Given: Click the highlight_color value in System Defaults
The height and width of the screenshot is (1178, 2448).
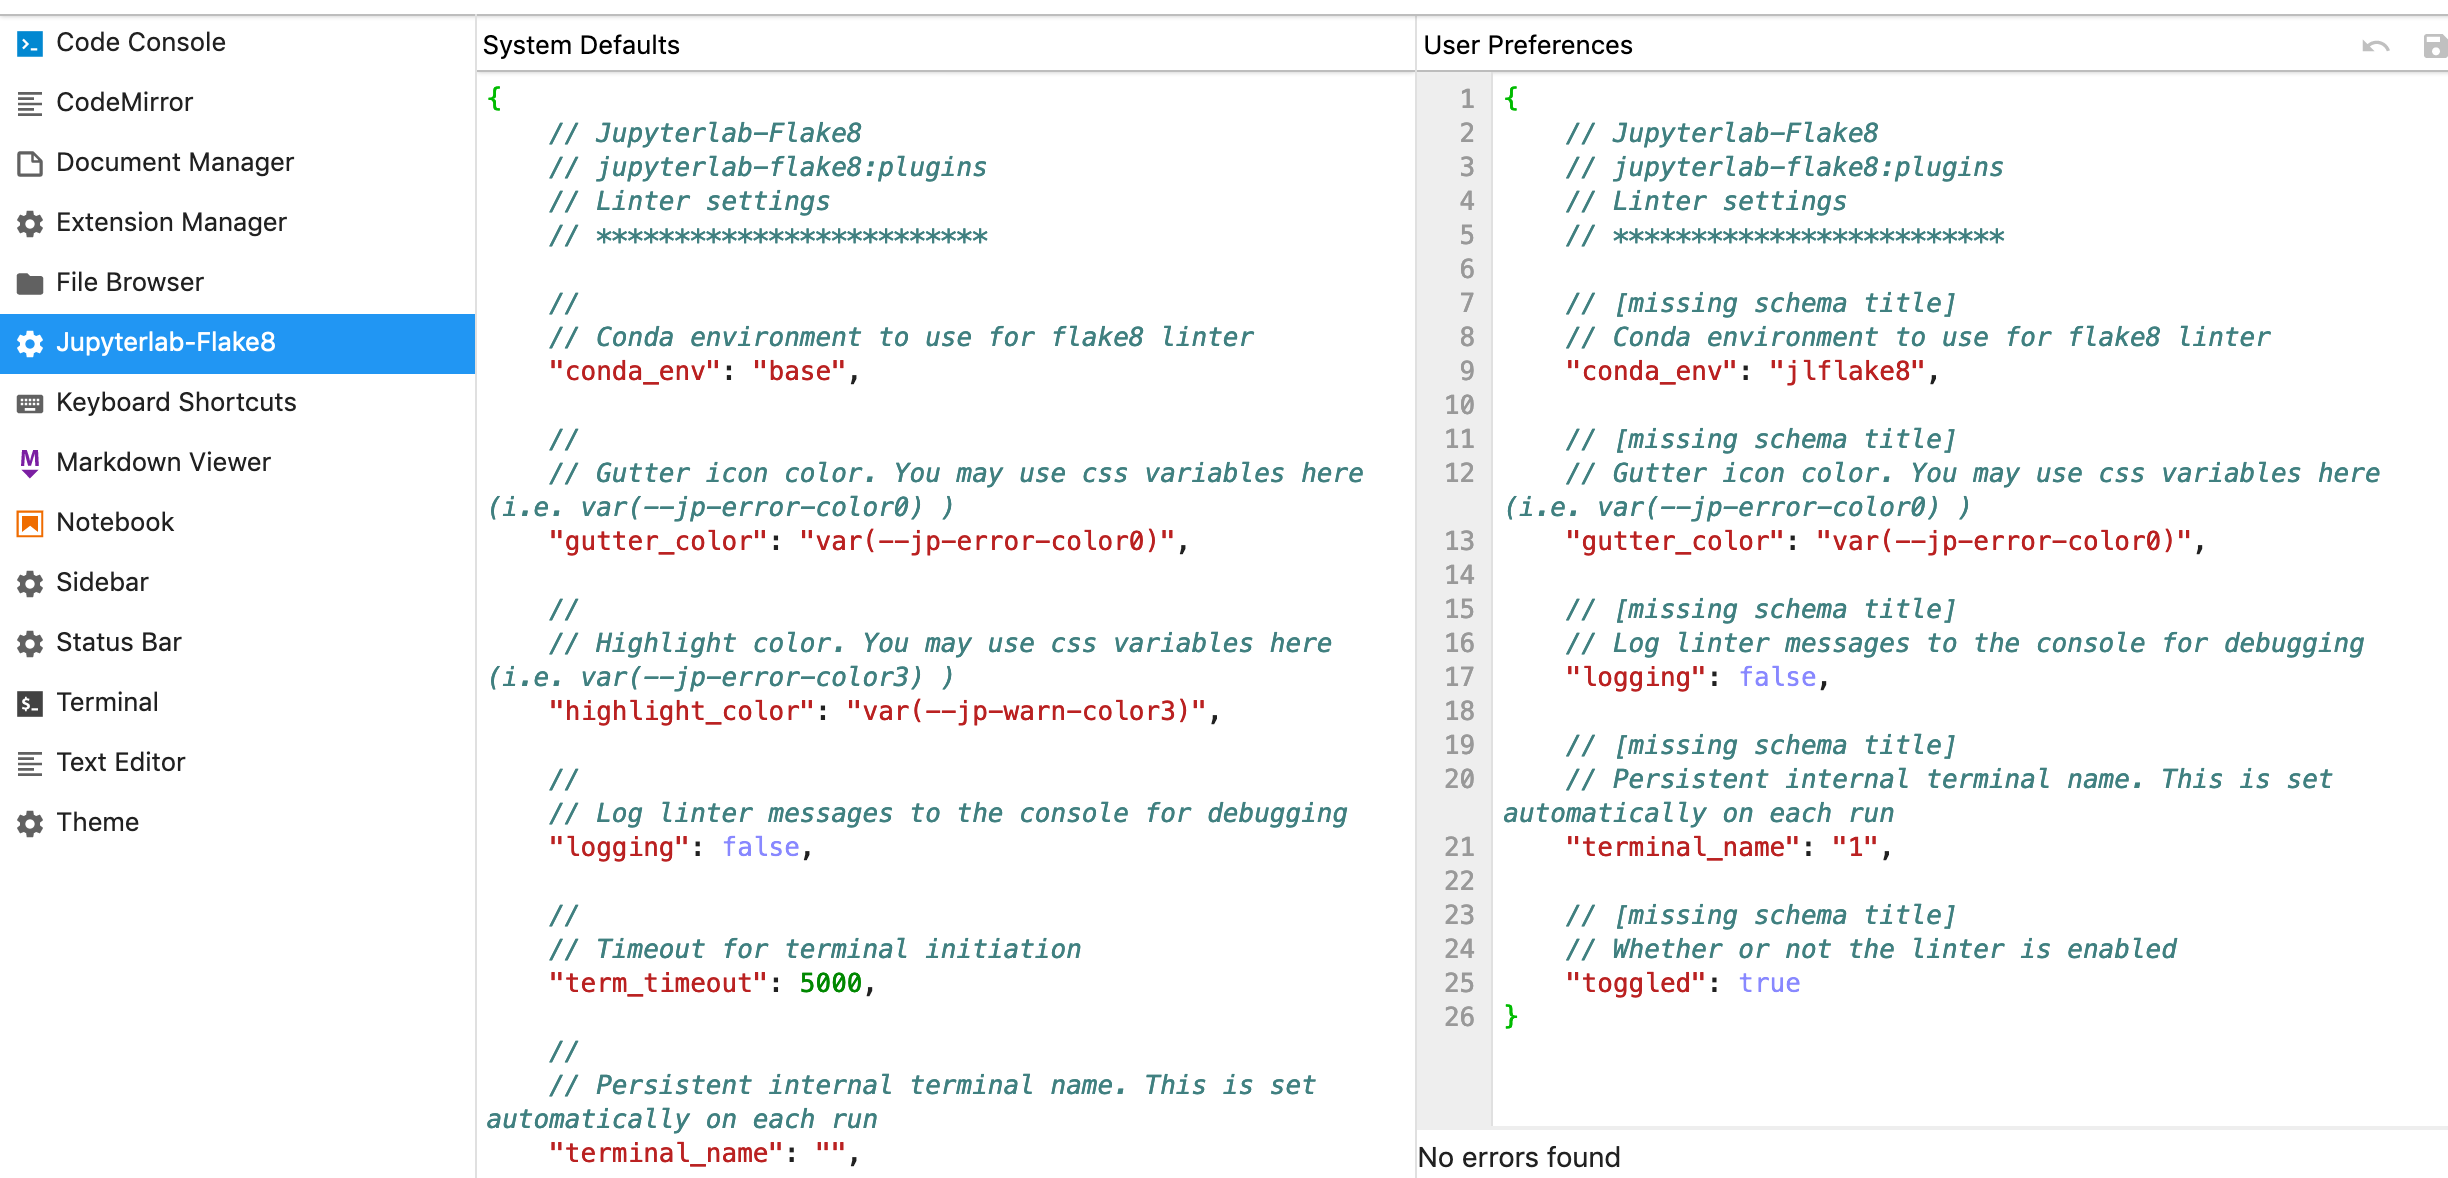Looking at the screenshot, I should coord(1027,711).
